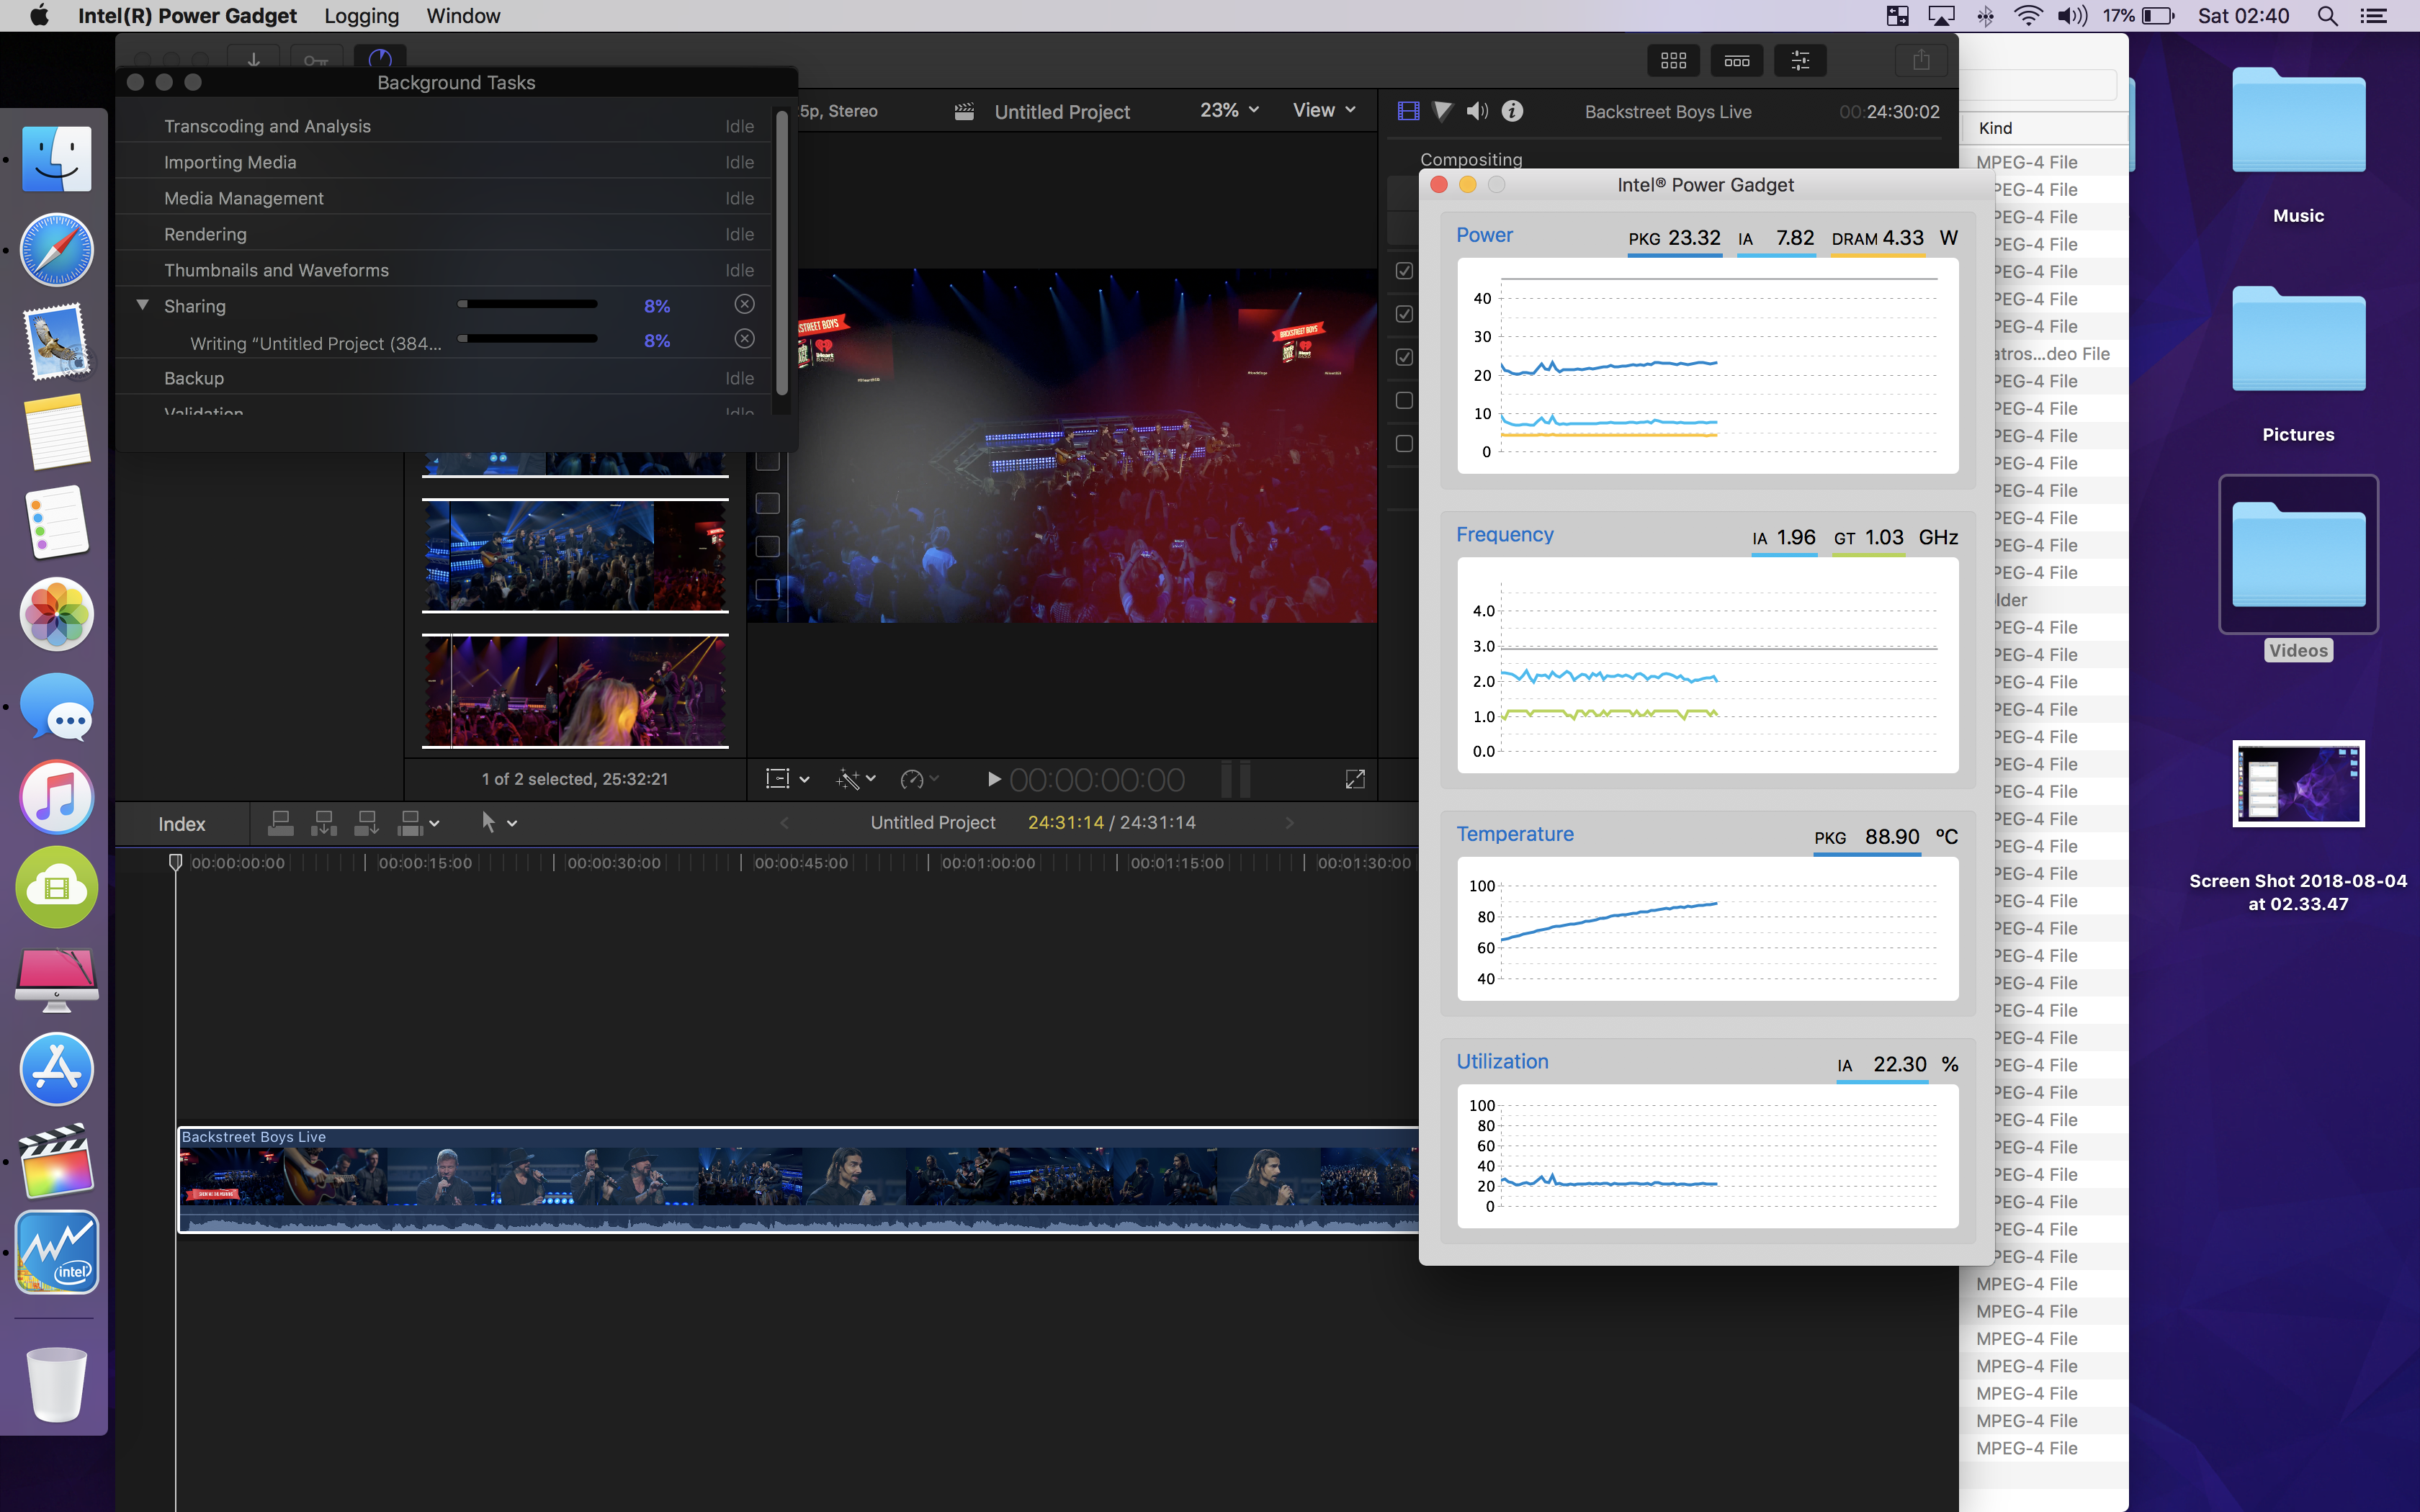Click the insert clip icon
This screenshot has height=1512, width=2420.
click(x=324, y=823)
